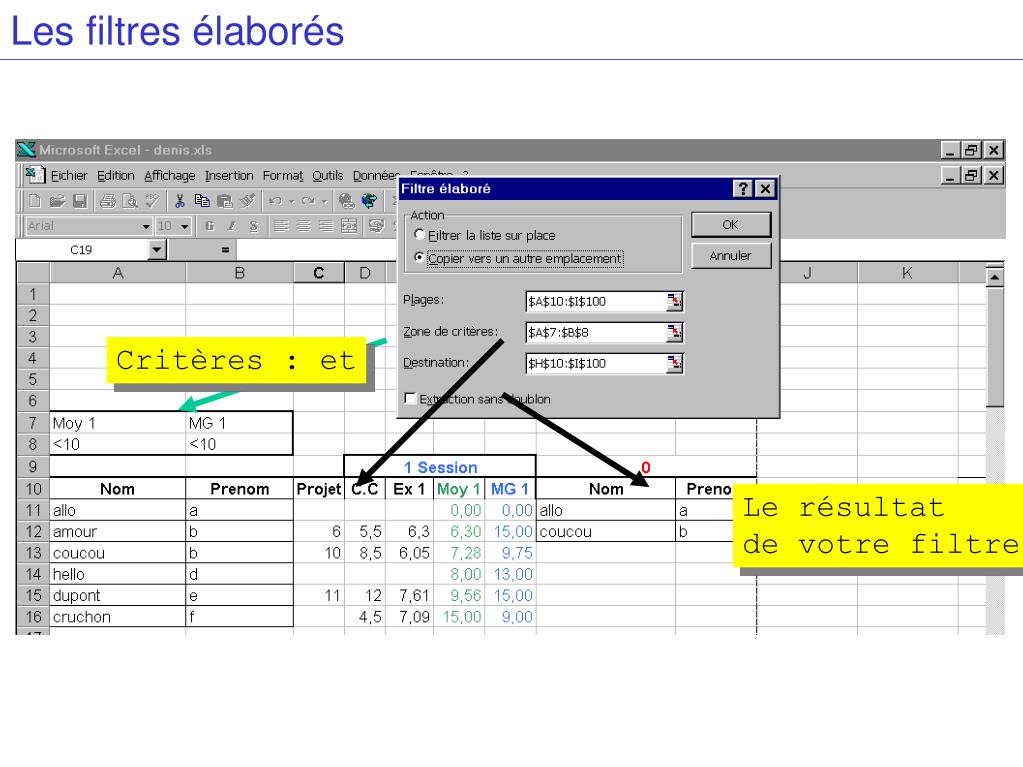Click the Zone de critères input field

pos(596,332)
